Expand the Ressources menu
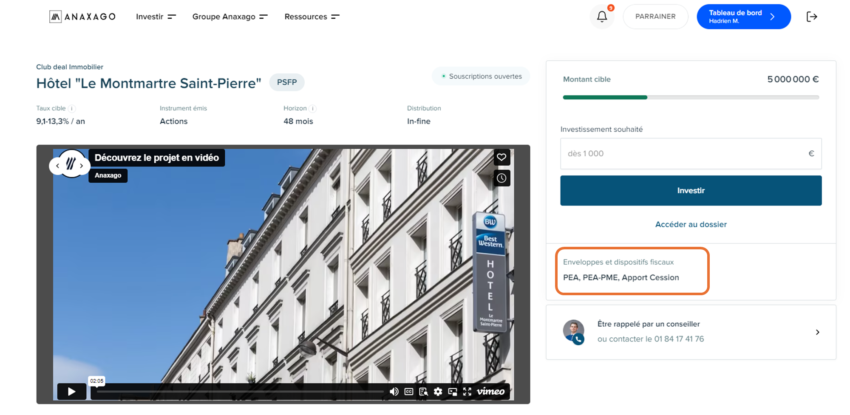This screenshot has width=850, height=415. coord(312,17)
